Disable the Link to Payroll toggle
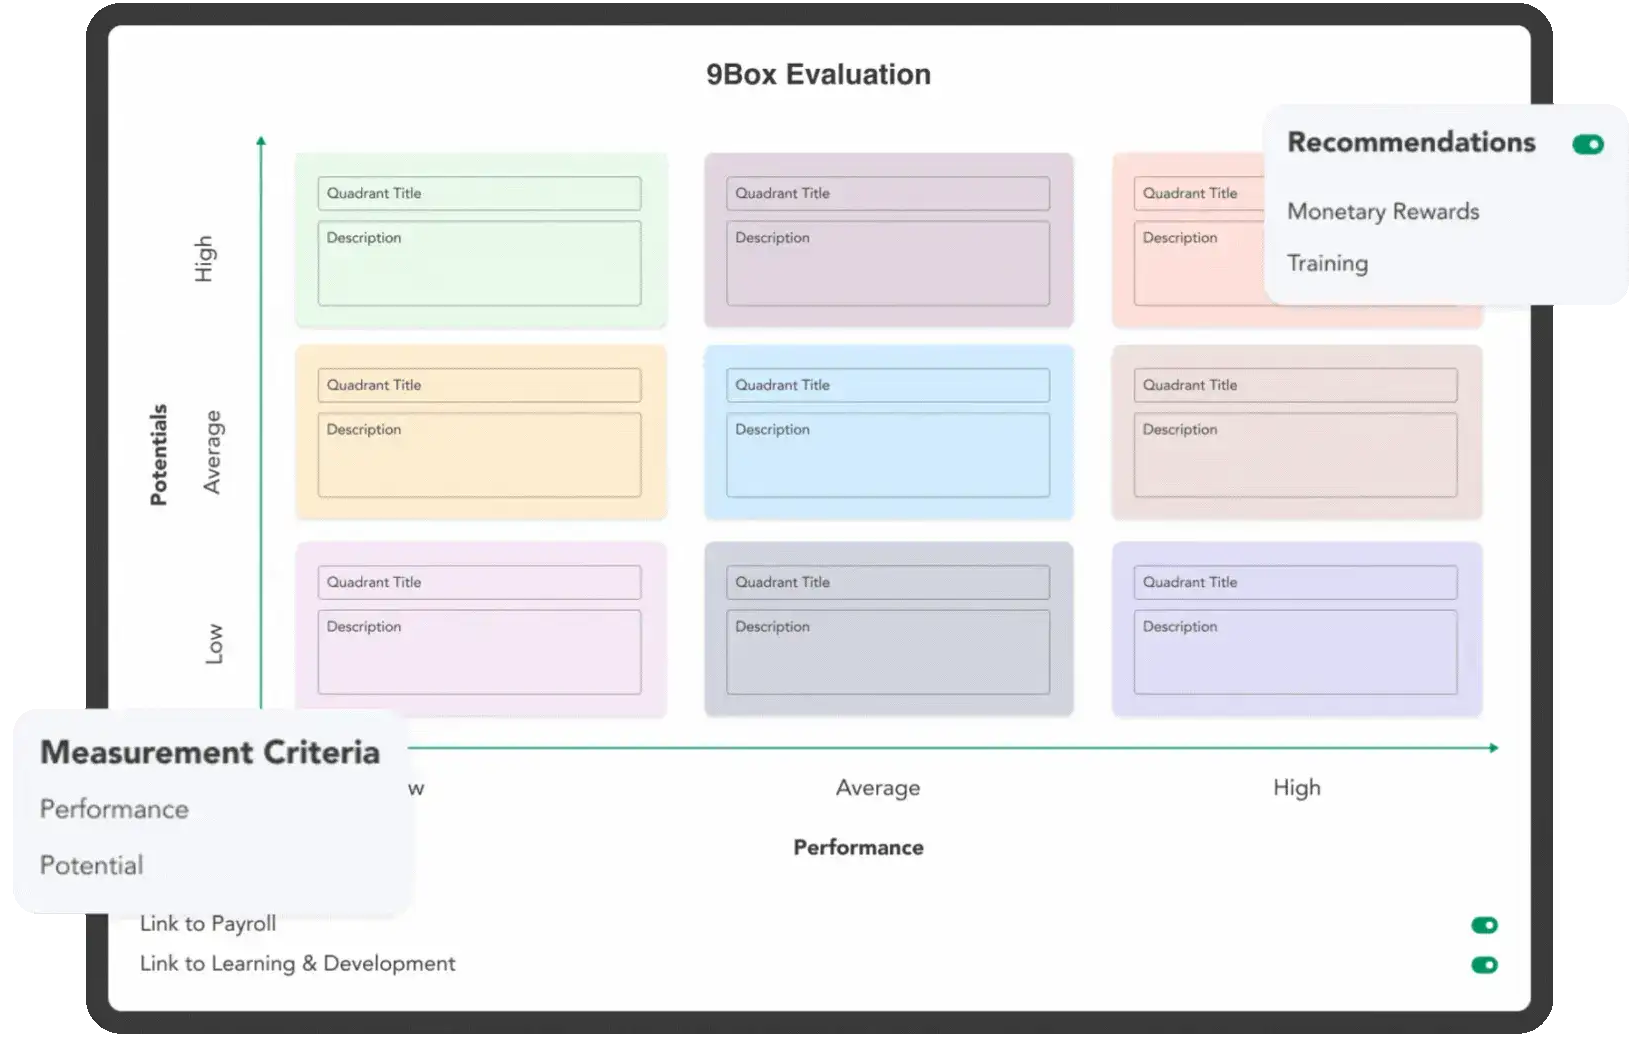The width and height of the screenshot is (1640, 1040). [x=1484, y=925]
